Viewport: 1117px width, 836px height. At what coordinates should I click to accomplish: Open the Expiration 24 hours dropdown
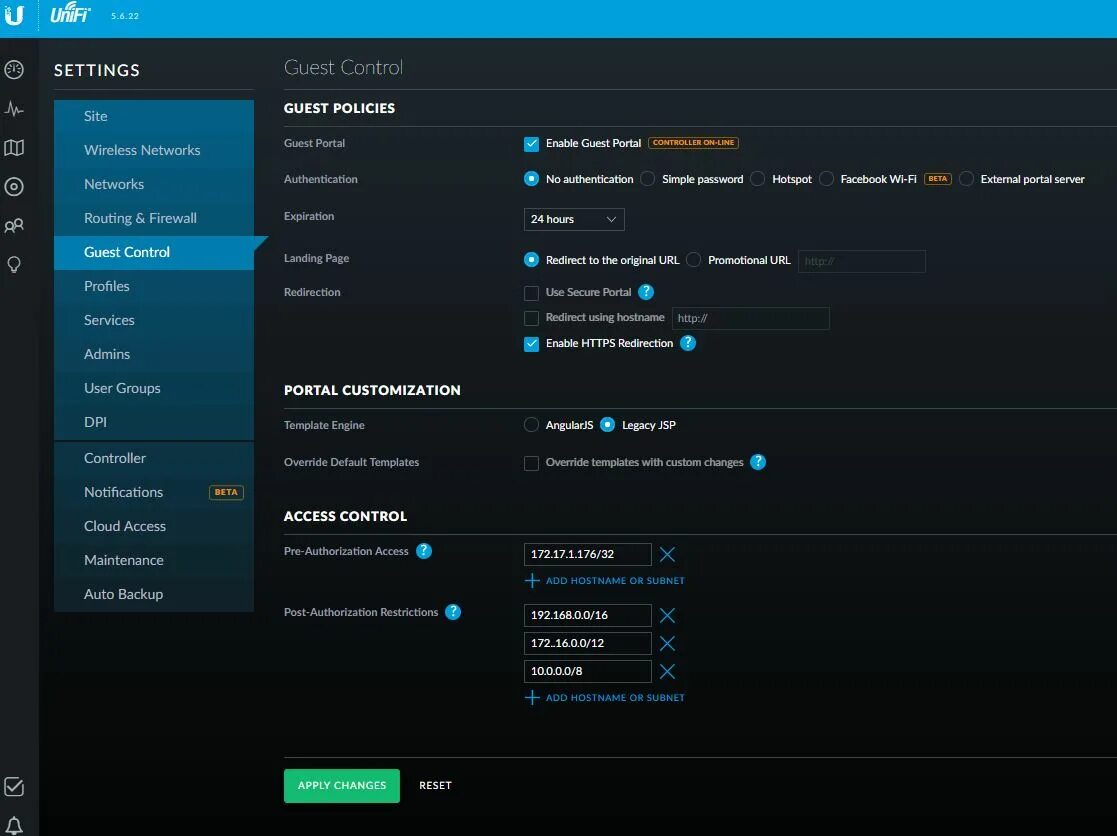click(x=574, y=219)
